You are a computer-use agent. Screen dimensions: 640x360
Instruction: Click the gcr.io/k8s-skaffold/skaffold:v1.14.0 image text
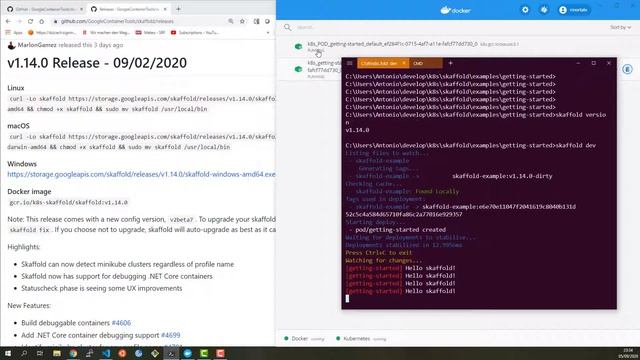click(69, 202)
